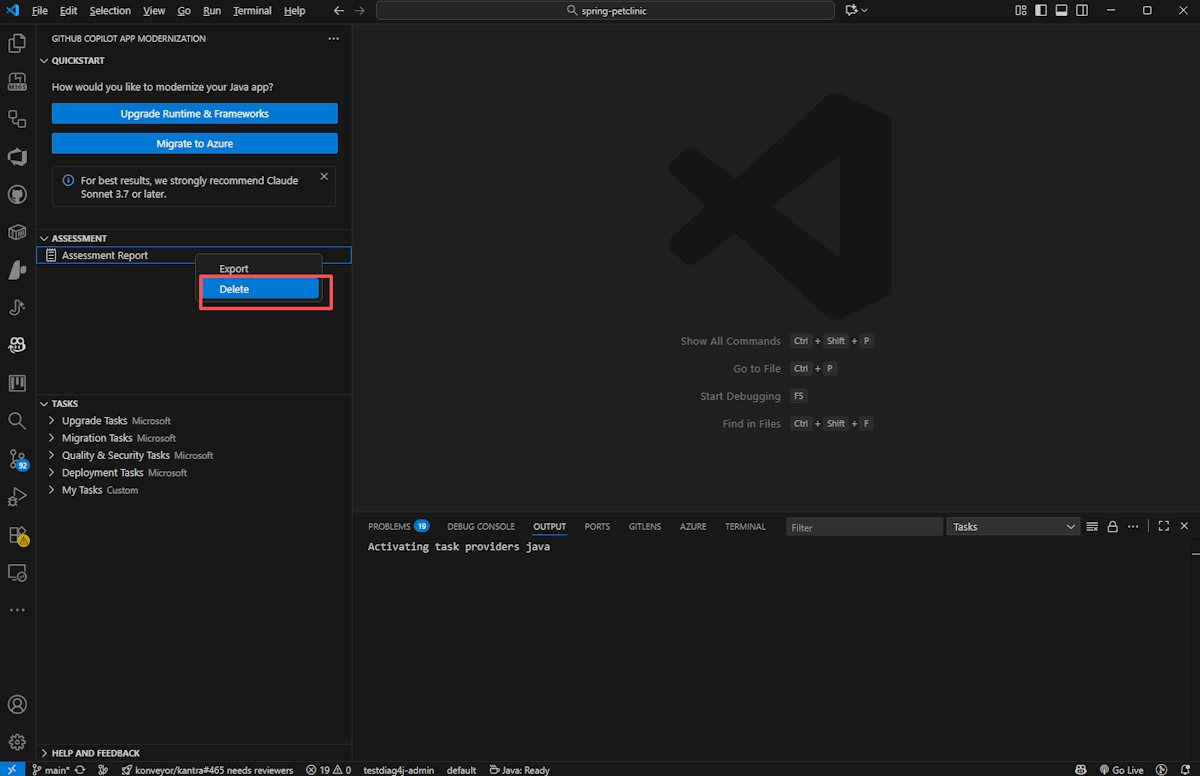Open the Explorer view in activity bar

pos(17,43)
